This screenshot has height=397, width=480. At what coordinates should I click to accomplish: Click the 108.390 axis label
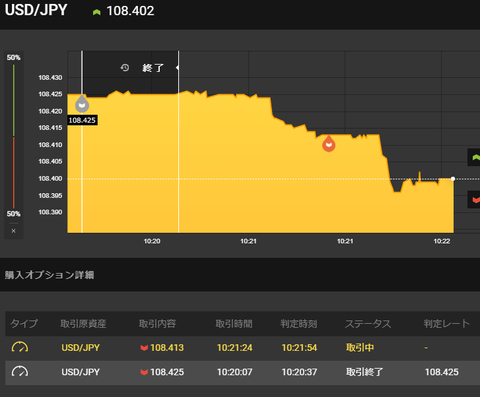(x=50, y=212)
